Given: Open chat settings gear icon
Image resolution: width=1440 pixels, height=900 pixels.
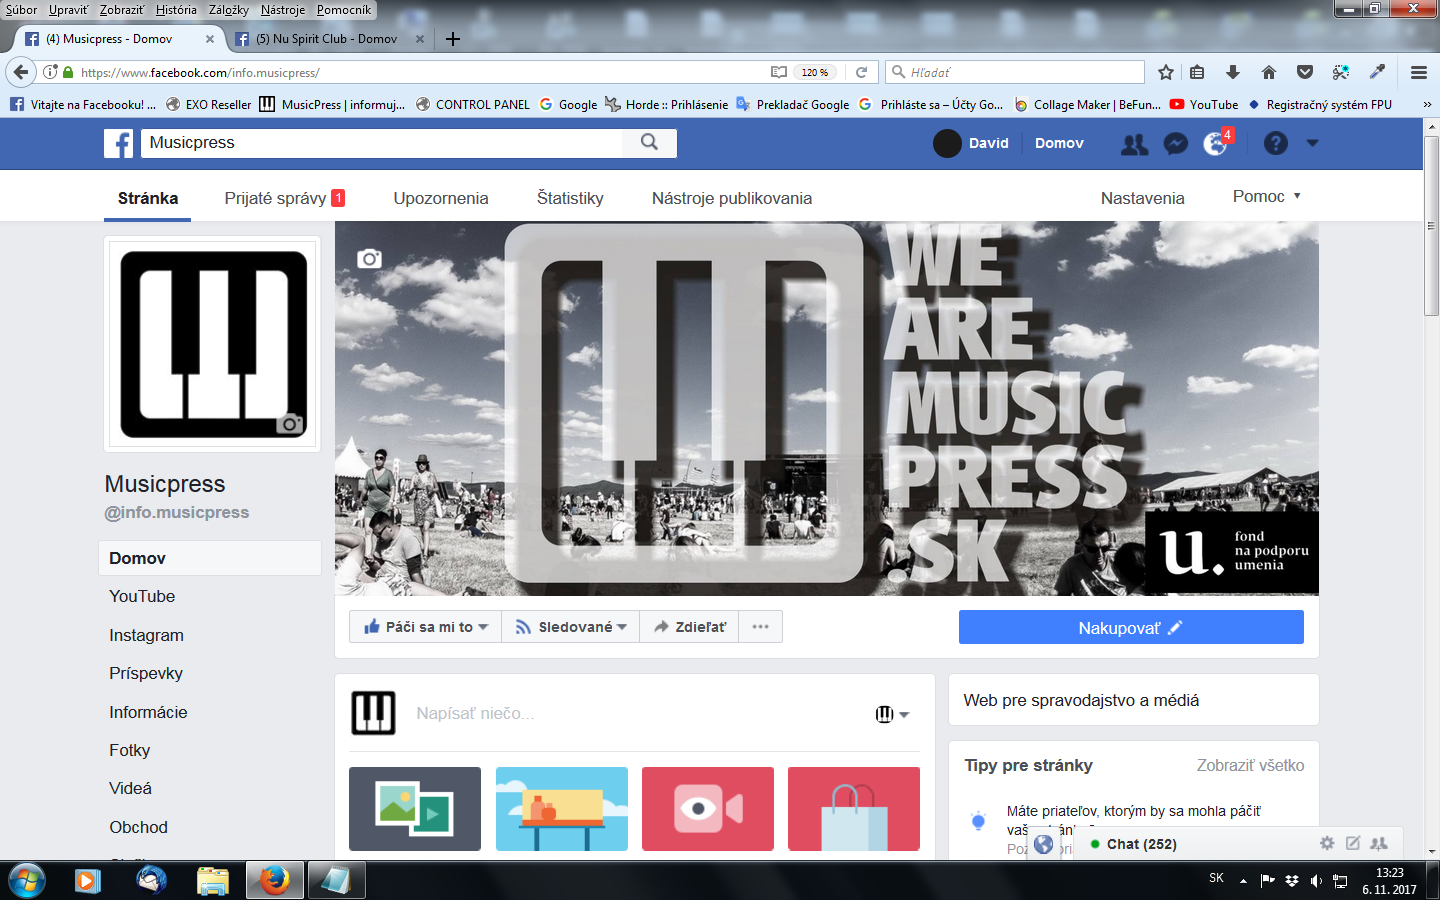Looking at the screenshot, I should point(1327,843).
